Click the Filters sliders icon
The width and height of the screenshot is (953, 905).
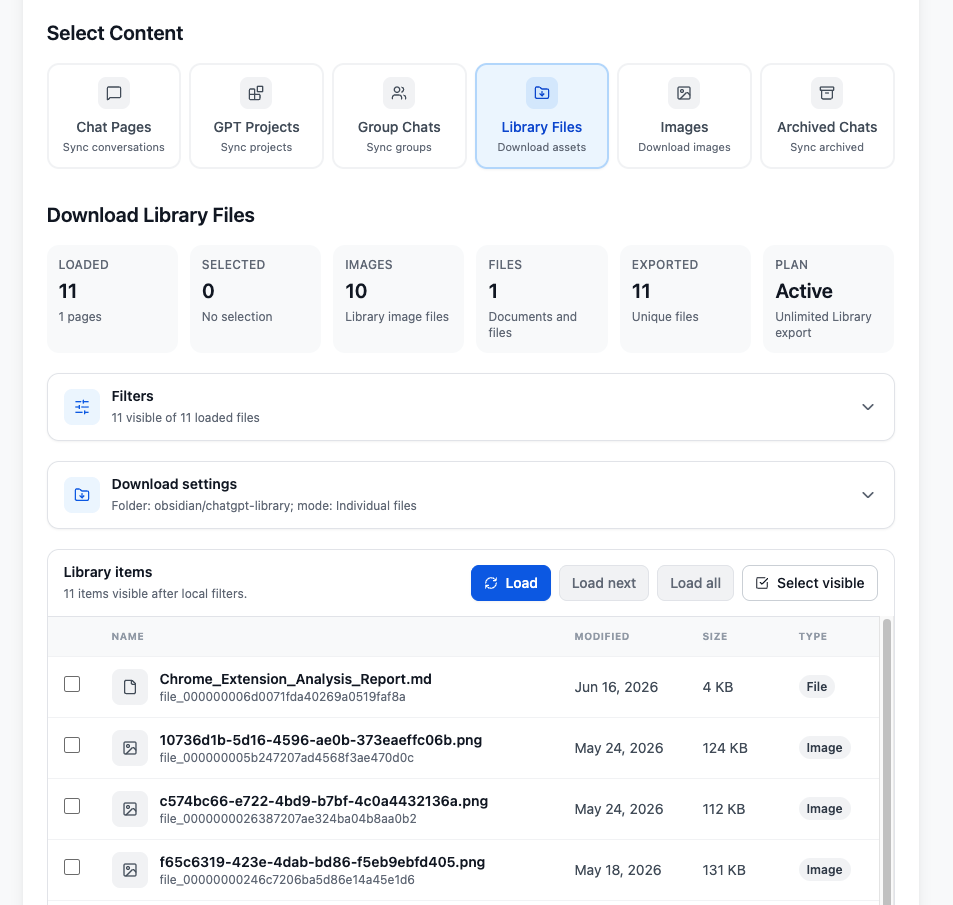[x=82, y=407]
